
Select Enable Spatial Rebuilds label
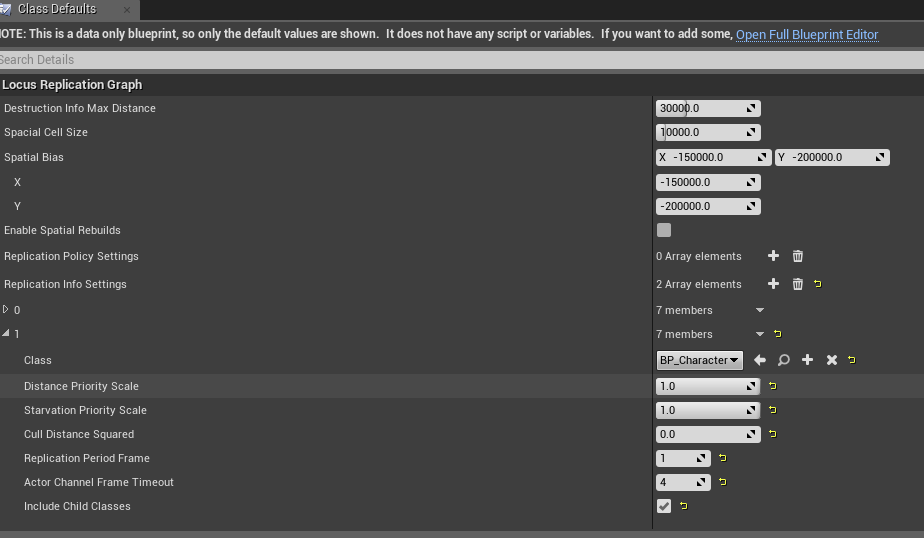pyautogui.click(x=62, y=230)
